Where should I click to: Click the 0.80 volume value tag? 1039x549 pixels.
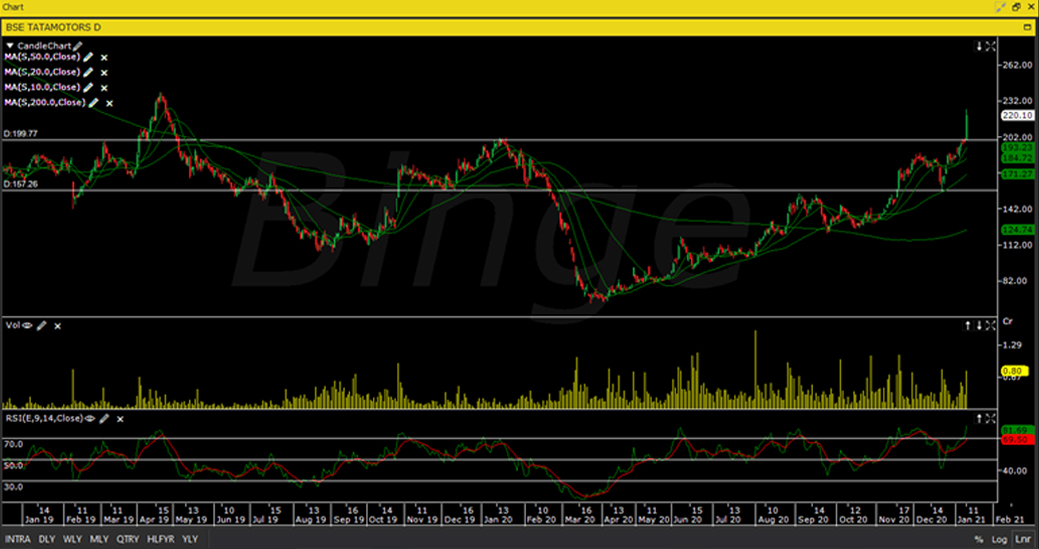(x=1015, y=371)
